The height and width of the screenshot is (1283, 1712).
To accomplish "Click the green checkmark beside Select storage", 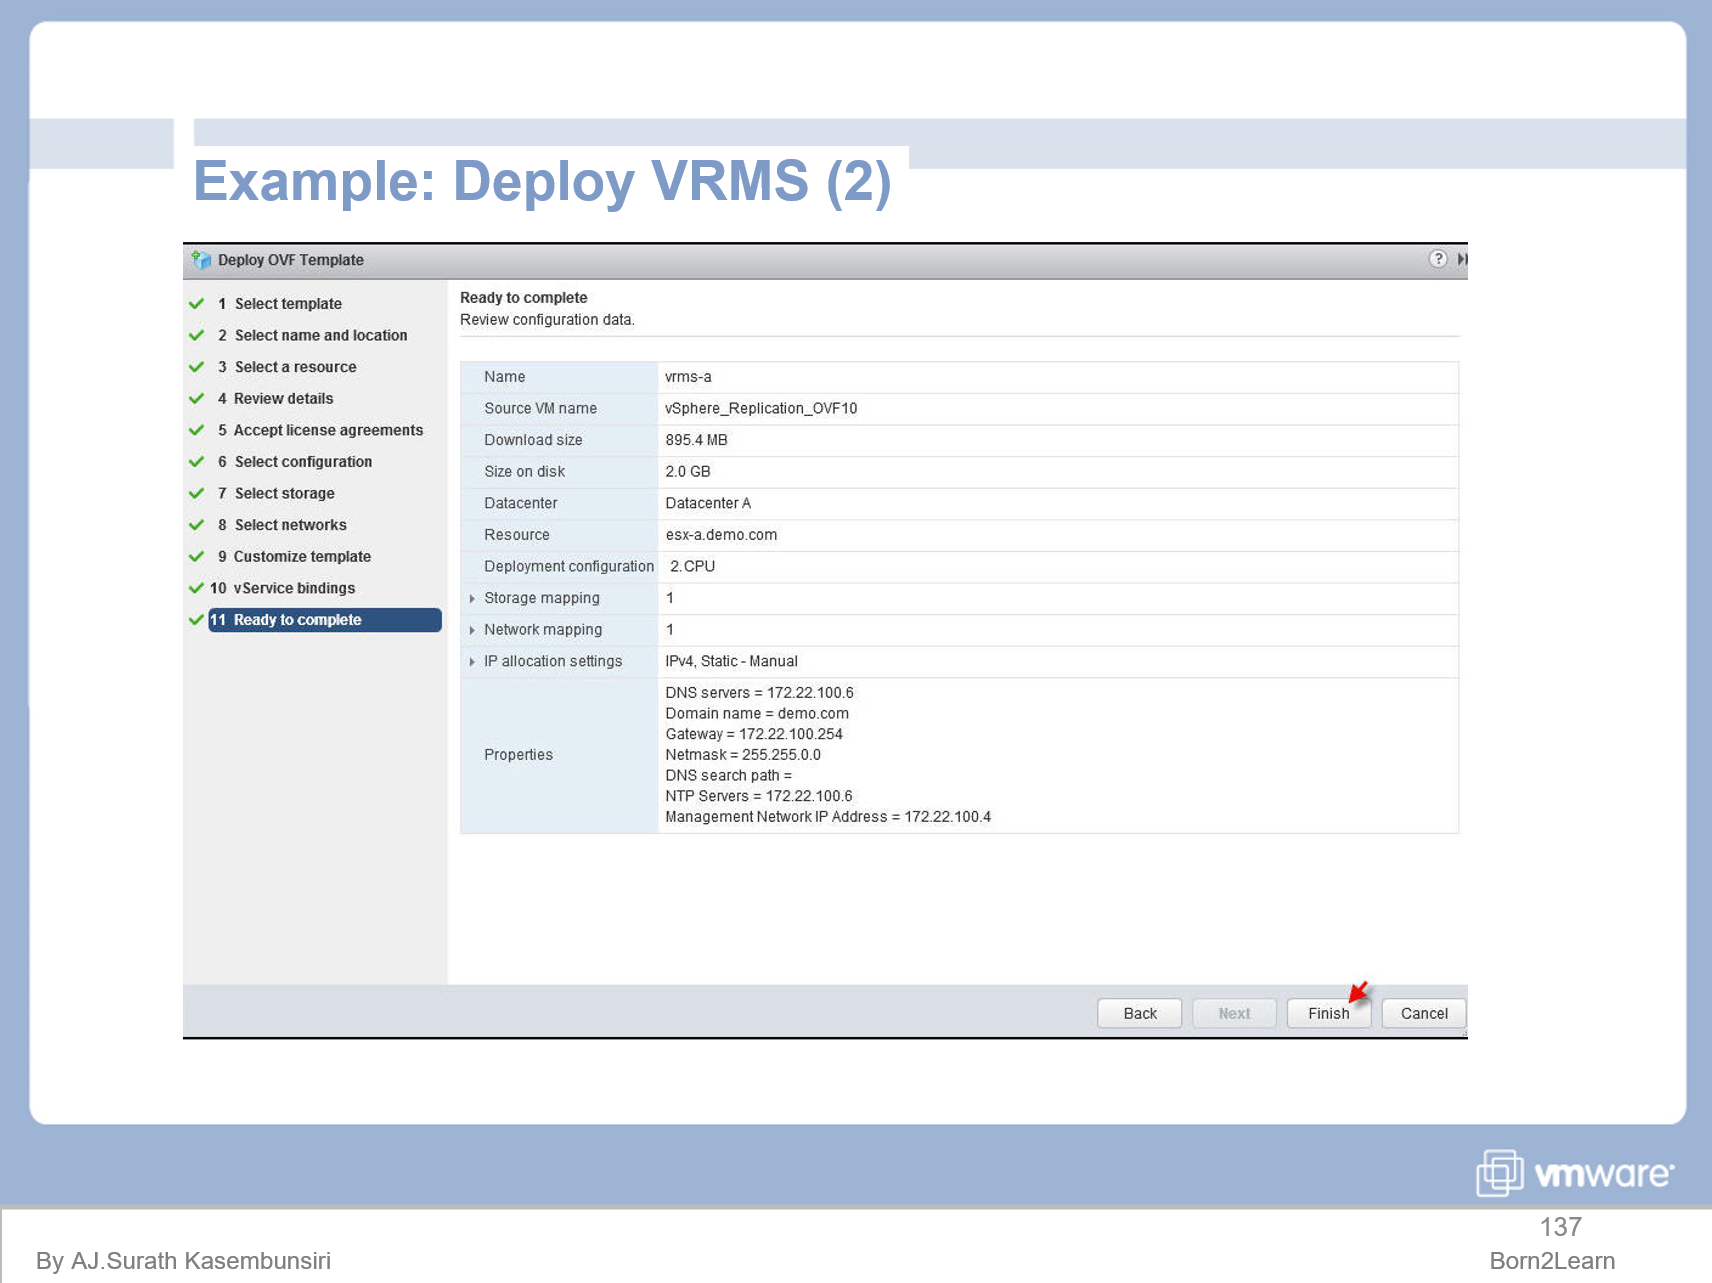I will pos(196,493).
